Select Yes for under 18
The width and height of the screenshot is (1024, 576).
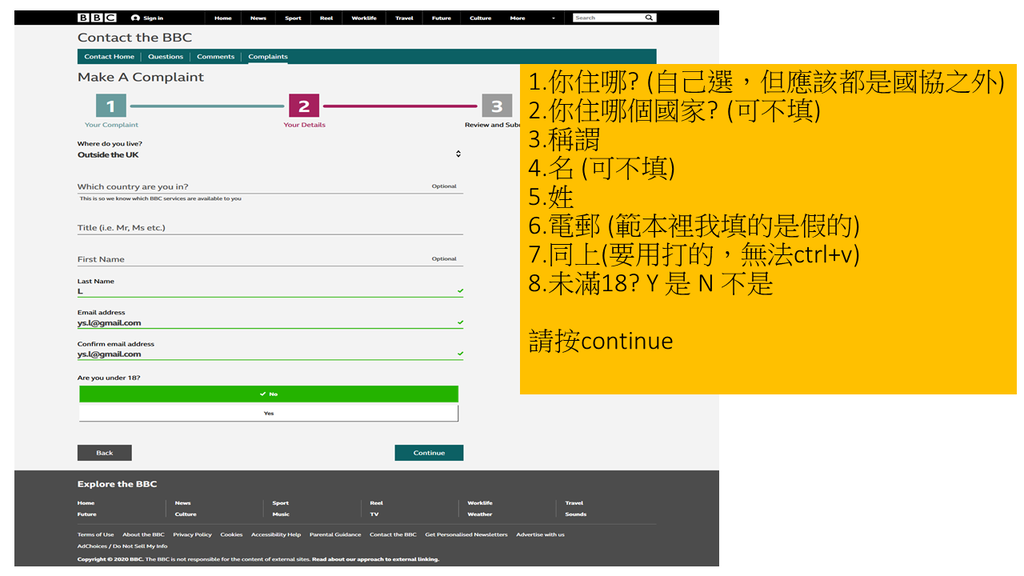coord(268,413)
